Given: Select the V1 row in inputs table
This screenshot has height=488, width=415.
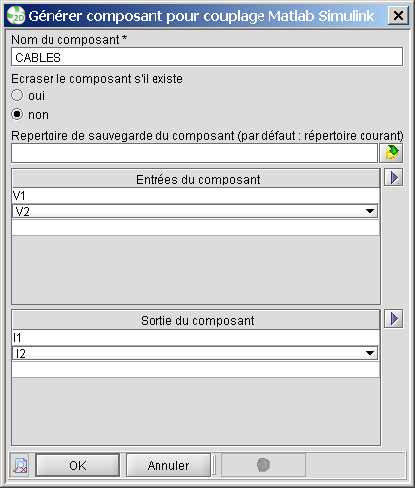Looking at the screenshot, I should [x=196, y=196].
